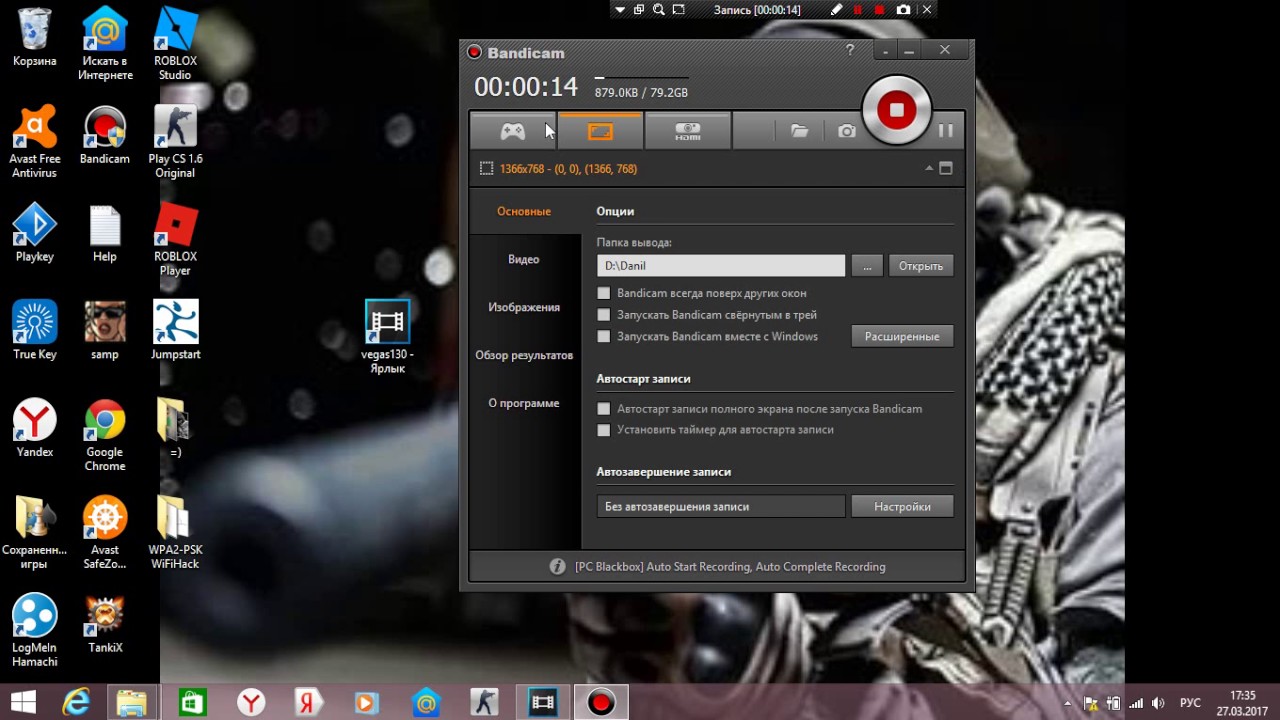Click Bandicam desktop shortcut
This screenshot has width=1280, height=720.
pos(105,136)
